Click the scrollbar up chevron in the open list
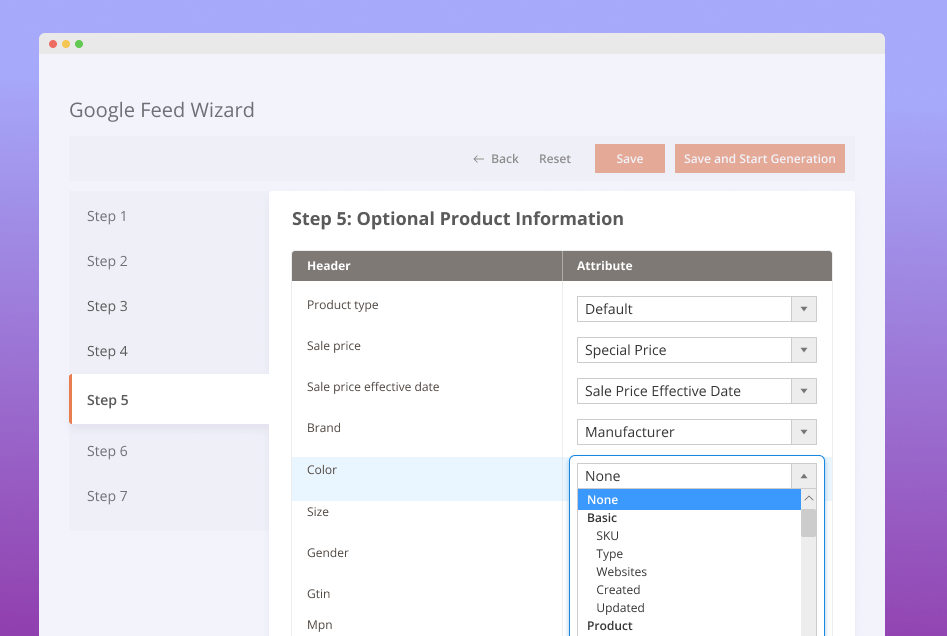This screenshot has height=636, width=947. [808, 497]
